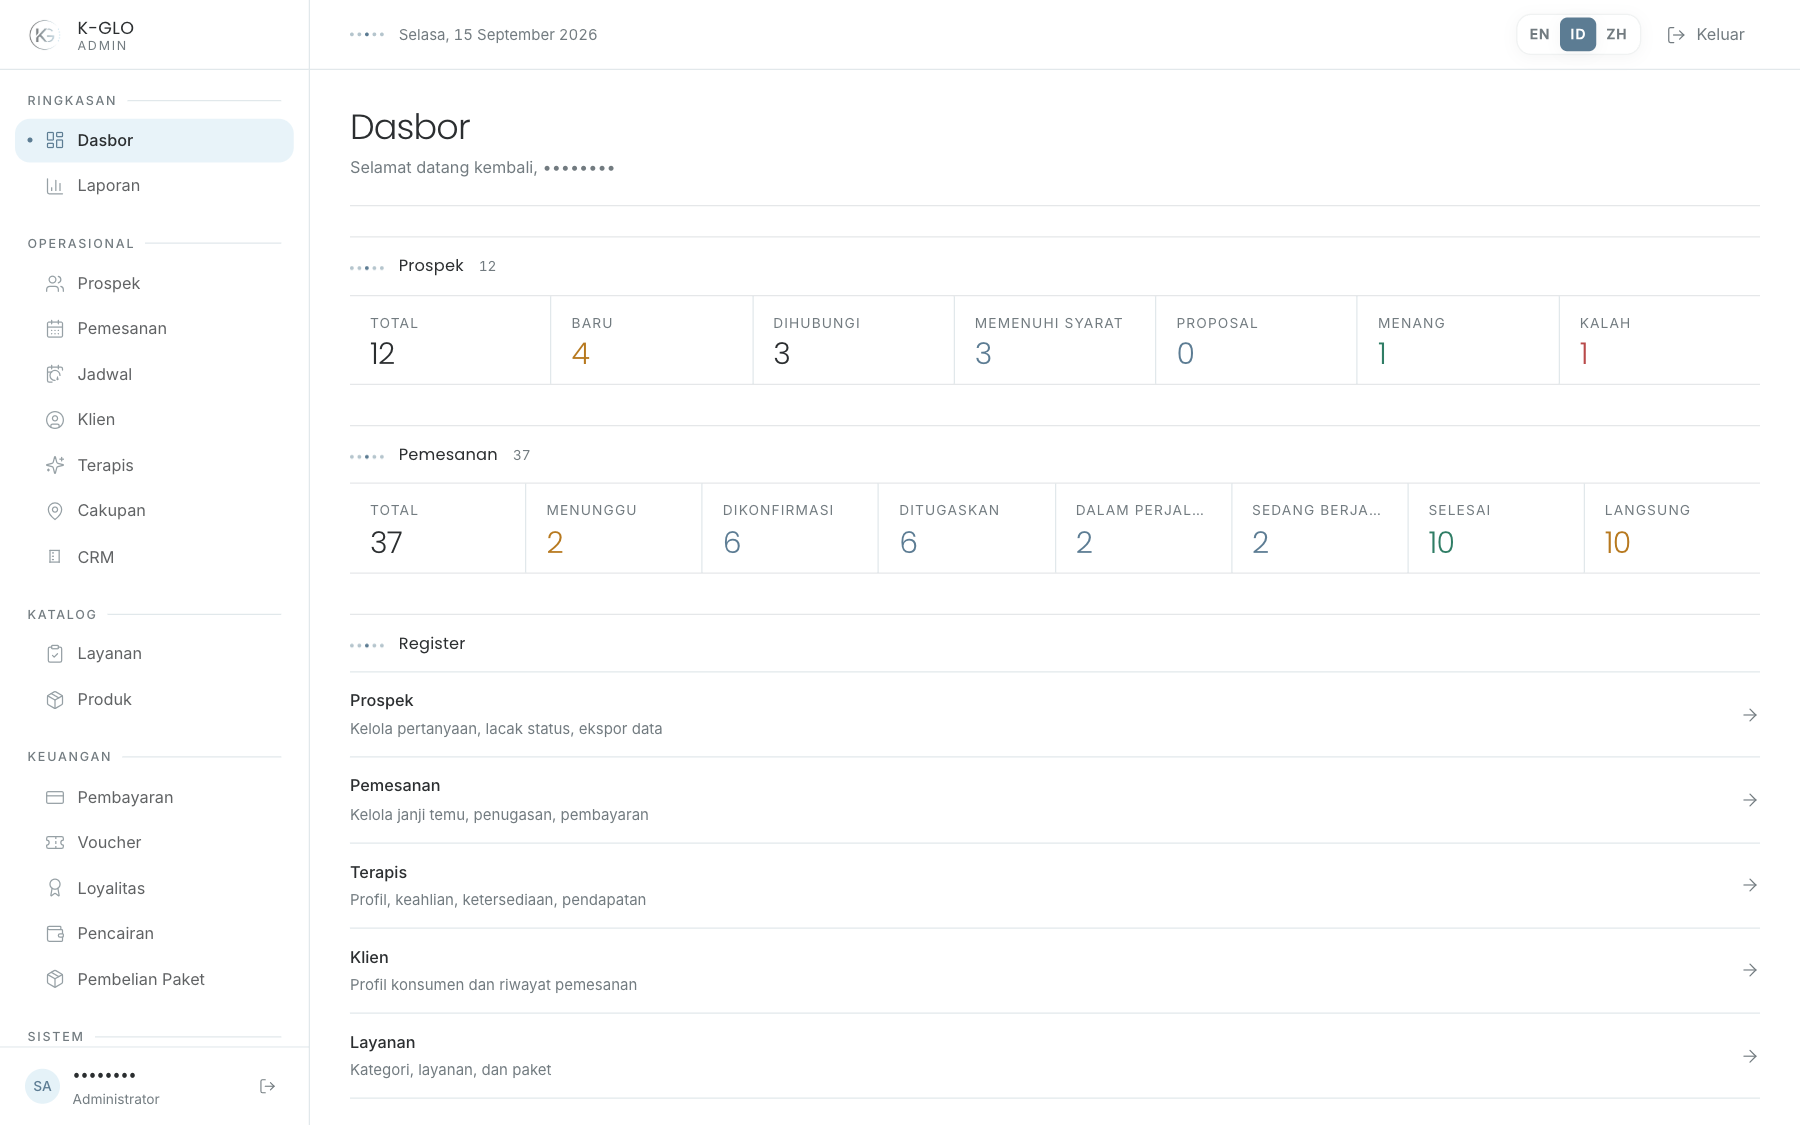Click the Langsung bookings stat card
This screenshot has height=1125, width=1800.
pos(1673,528)
